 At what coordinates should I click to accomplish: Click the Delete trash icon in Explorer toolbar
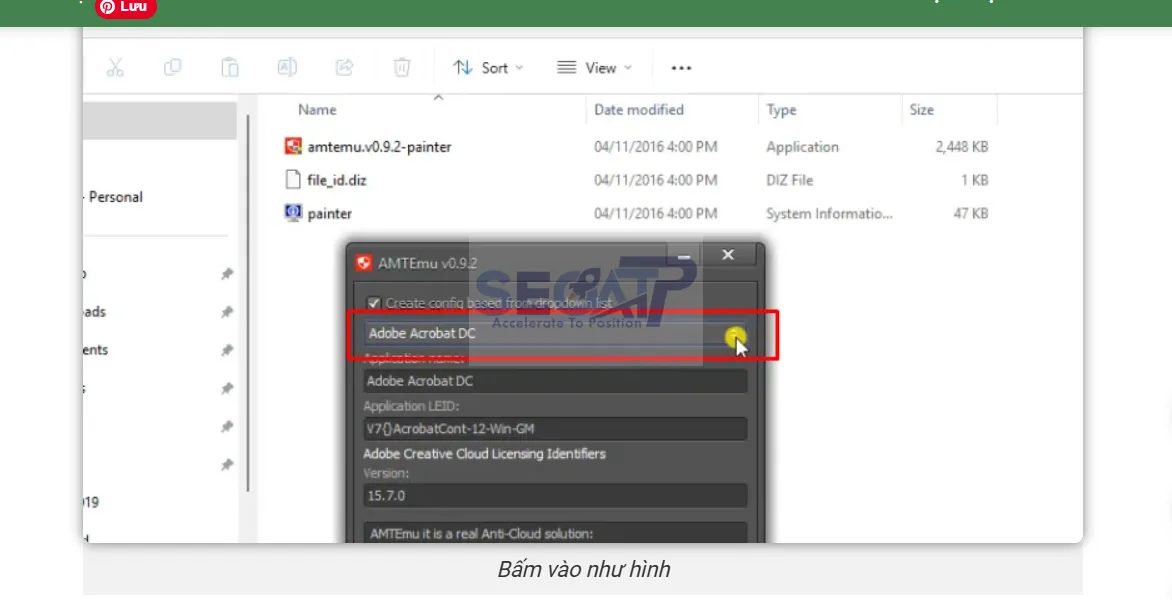tap(402, 68)
